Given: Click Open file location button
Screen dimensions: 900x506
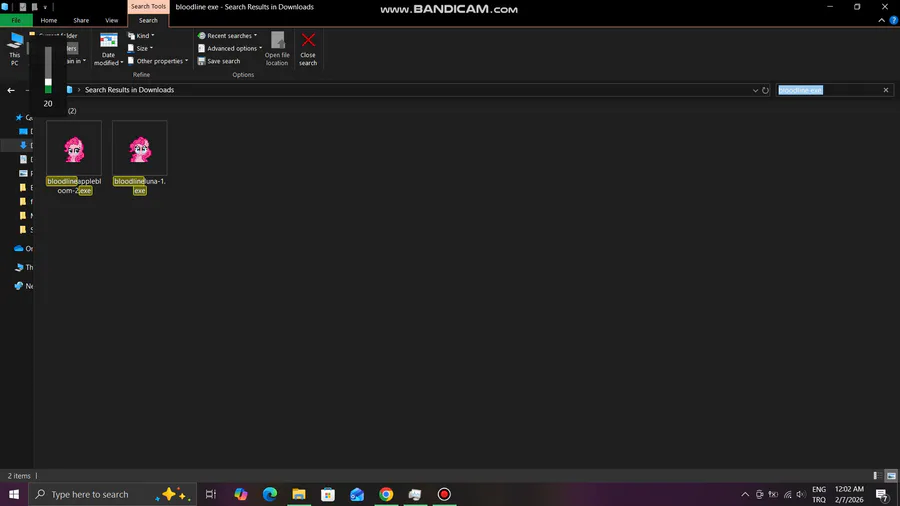Looking at the screenshot, I should (x=277, y=49).
